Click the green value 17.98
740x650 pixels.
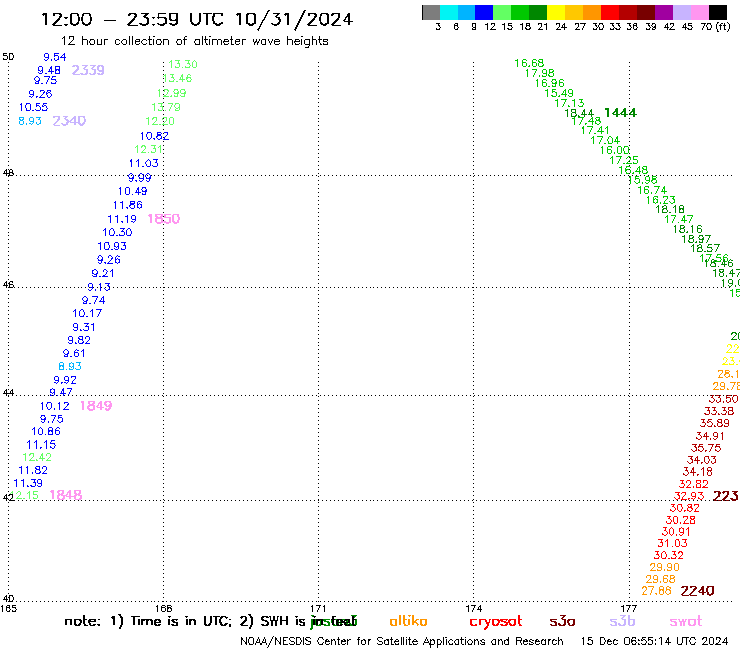coord(539,73)
